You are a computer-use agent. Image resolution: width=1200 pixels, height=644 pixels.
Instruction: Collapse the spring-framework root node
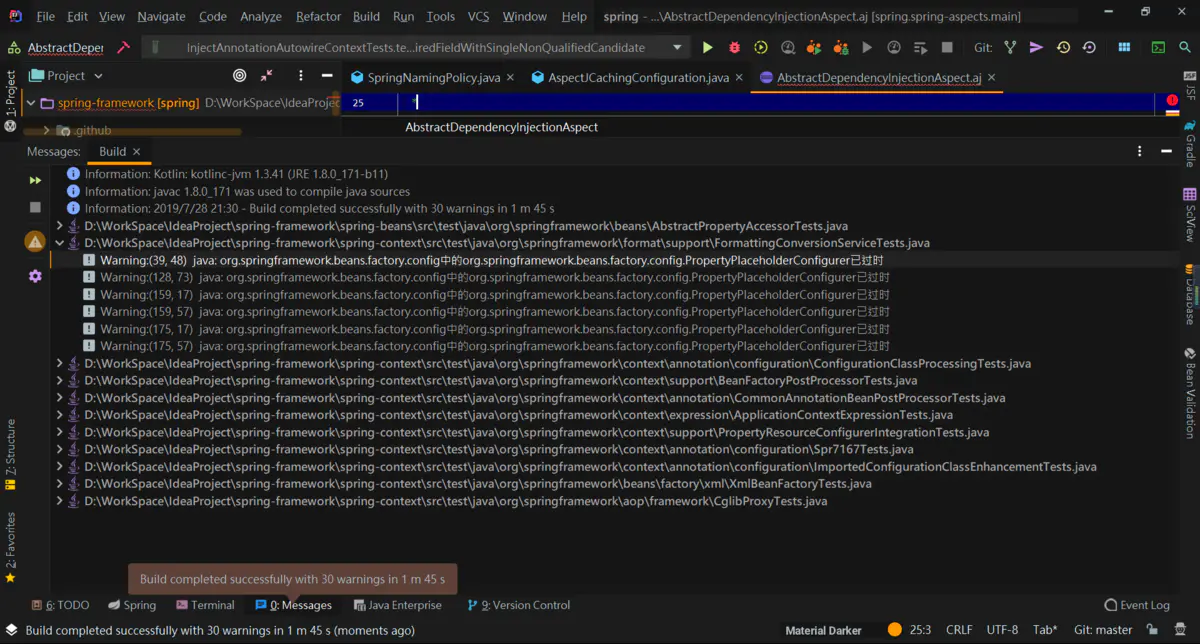click(x=31, y=103)
